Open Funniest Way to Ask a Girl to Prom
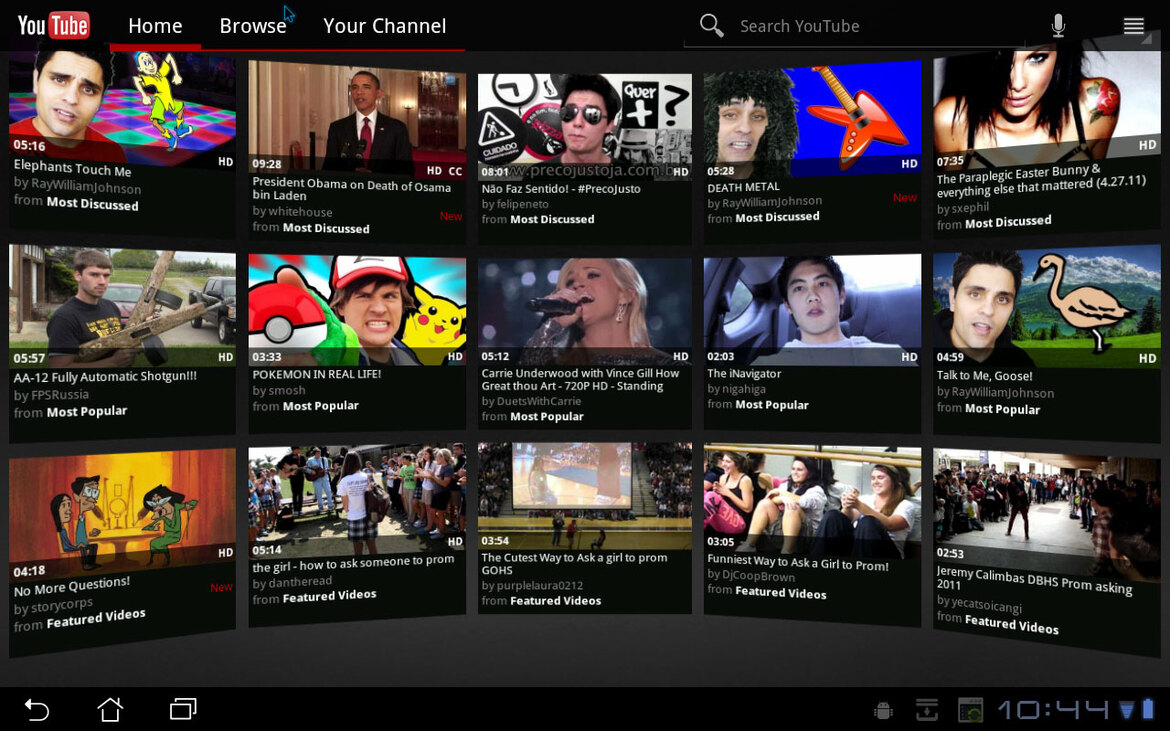This screenshot has width=1170, height=731. (813, 502)
